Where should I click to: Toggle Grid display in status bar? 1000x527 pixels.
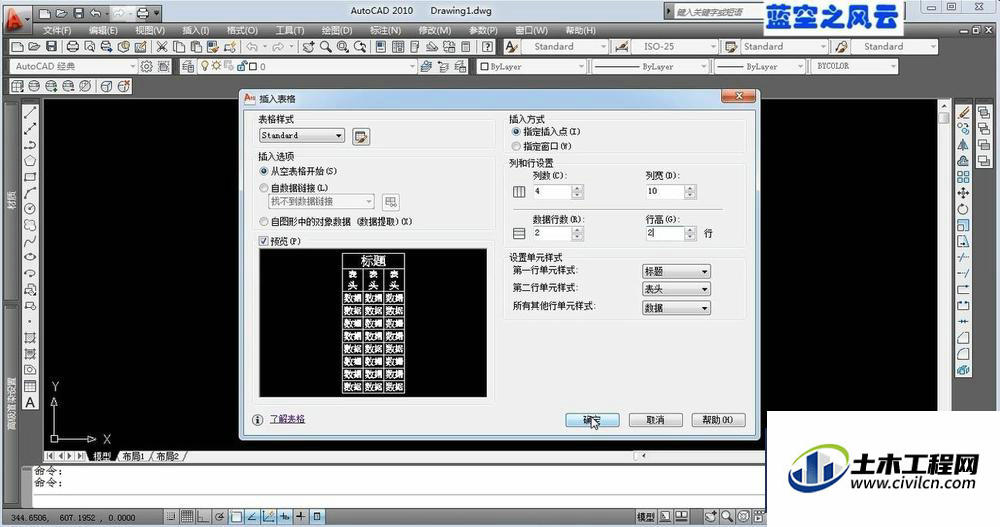pos(187,516)
